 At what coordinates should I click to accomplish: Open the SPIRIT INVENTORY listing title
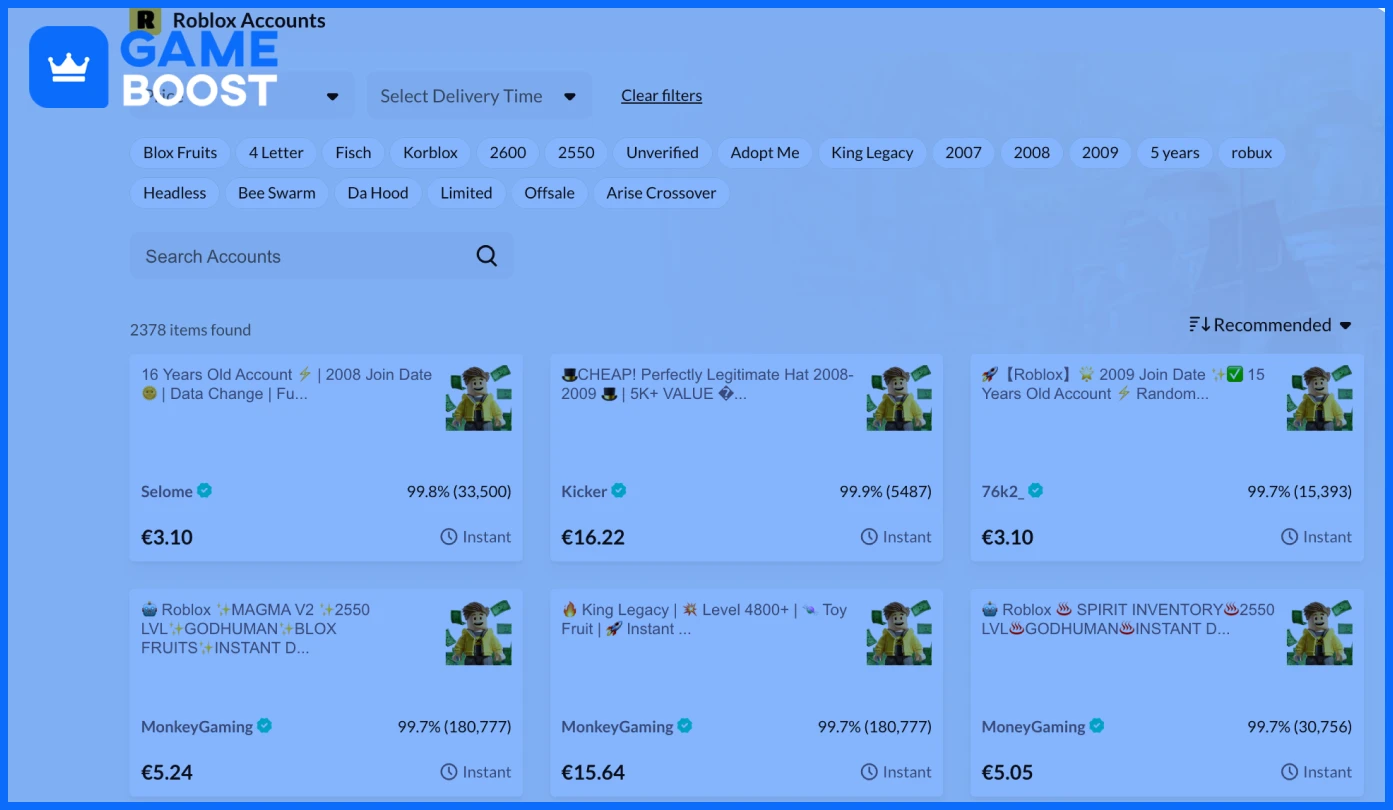1128,619
